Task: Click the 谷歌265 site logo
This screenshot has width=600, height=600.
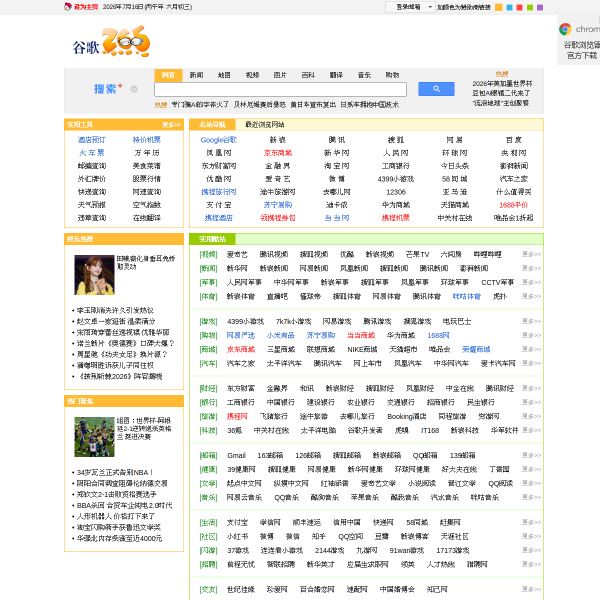Action: pyautogui.click(x=111, y=42)
